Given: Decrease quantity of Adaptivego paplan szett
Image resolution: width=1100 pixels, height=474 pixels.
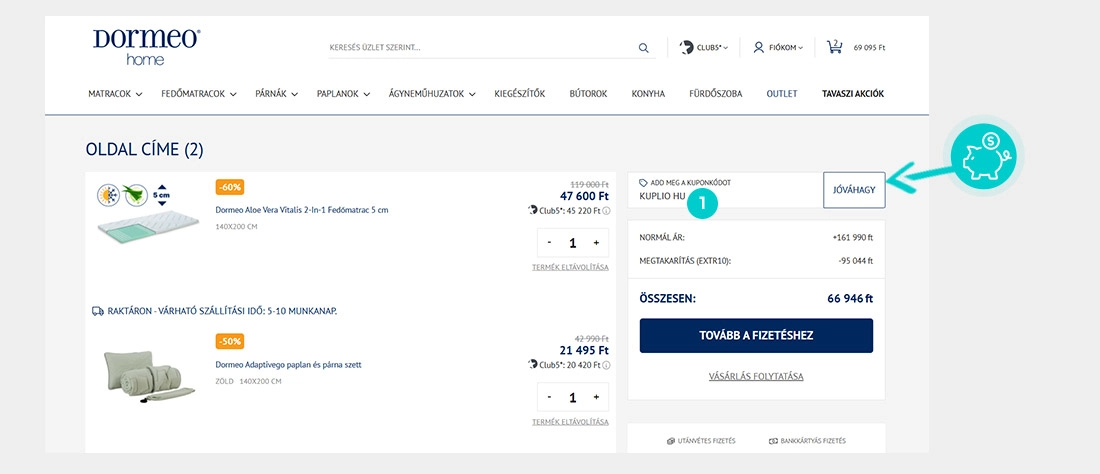Looking at the screenshot, I should [x=549, y=397].
